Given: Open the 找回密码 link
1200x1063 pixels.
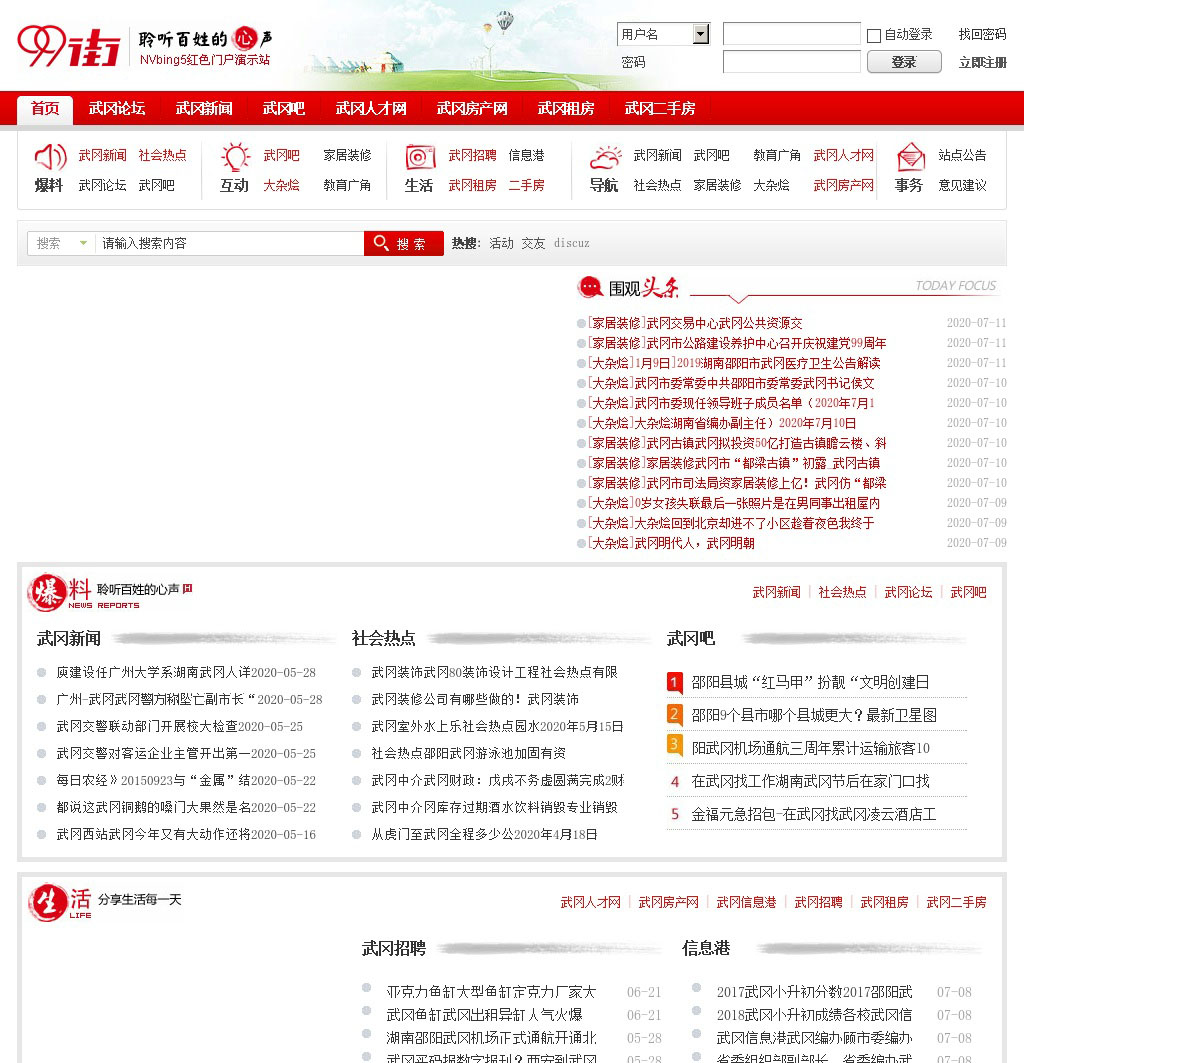Looking at the screenshot, I should pyautogui.click(x=982, y=34).
